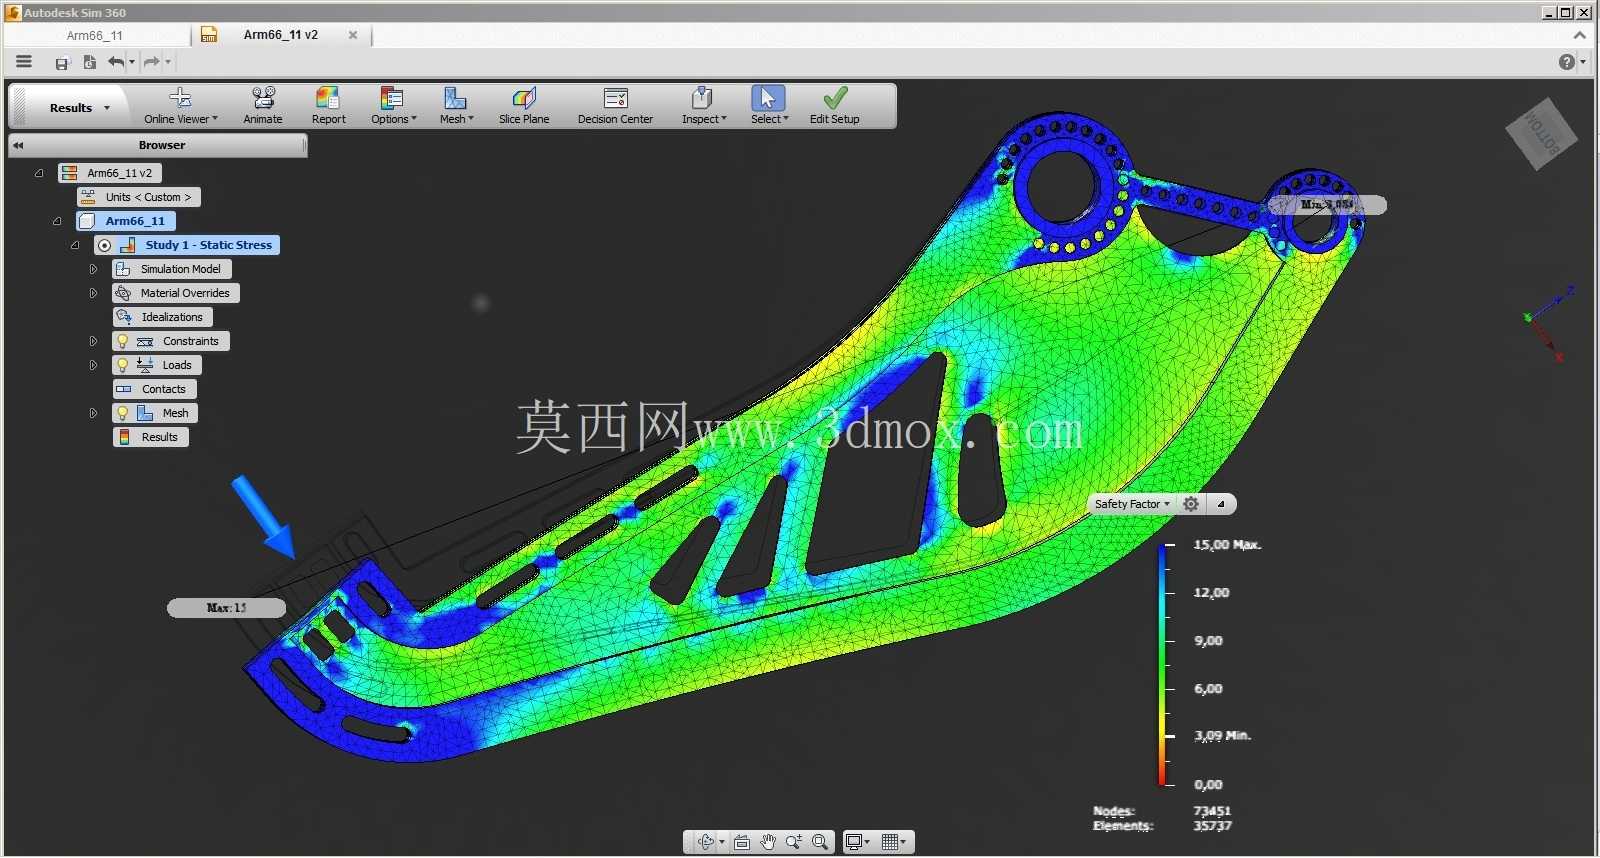
Task: Expand the Loads node
Action: pos(93,365)
